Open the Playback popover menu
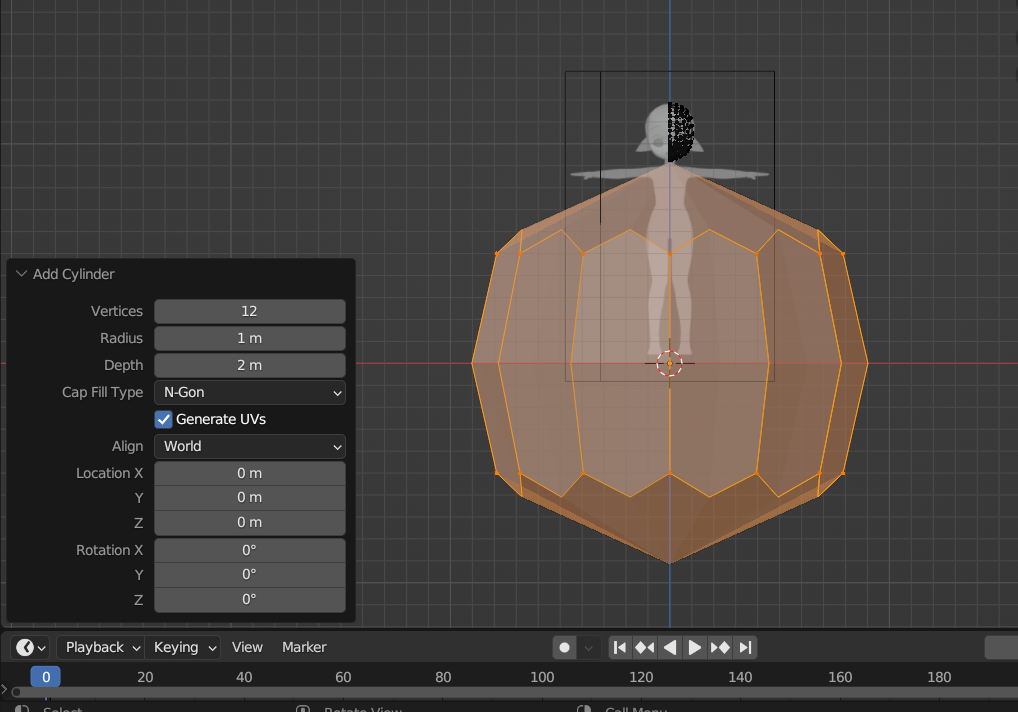Viewport: 1018px width, 712px height. 101,647
